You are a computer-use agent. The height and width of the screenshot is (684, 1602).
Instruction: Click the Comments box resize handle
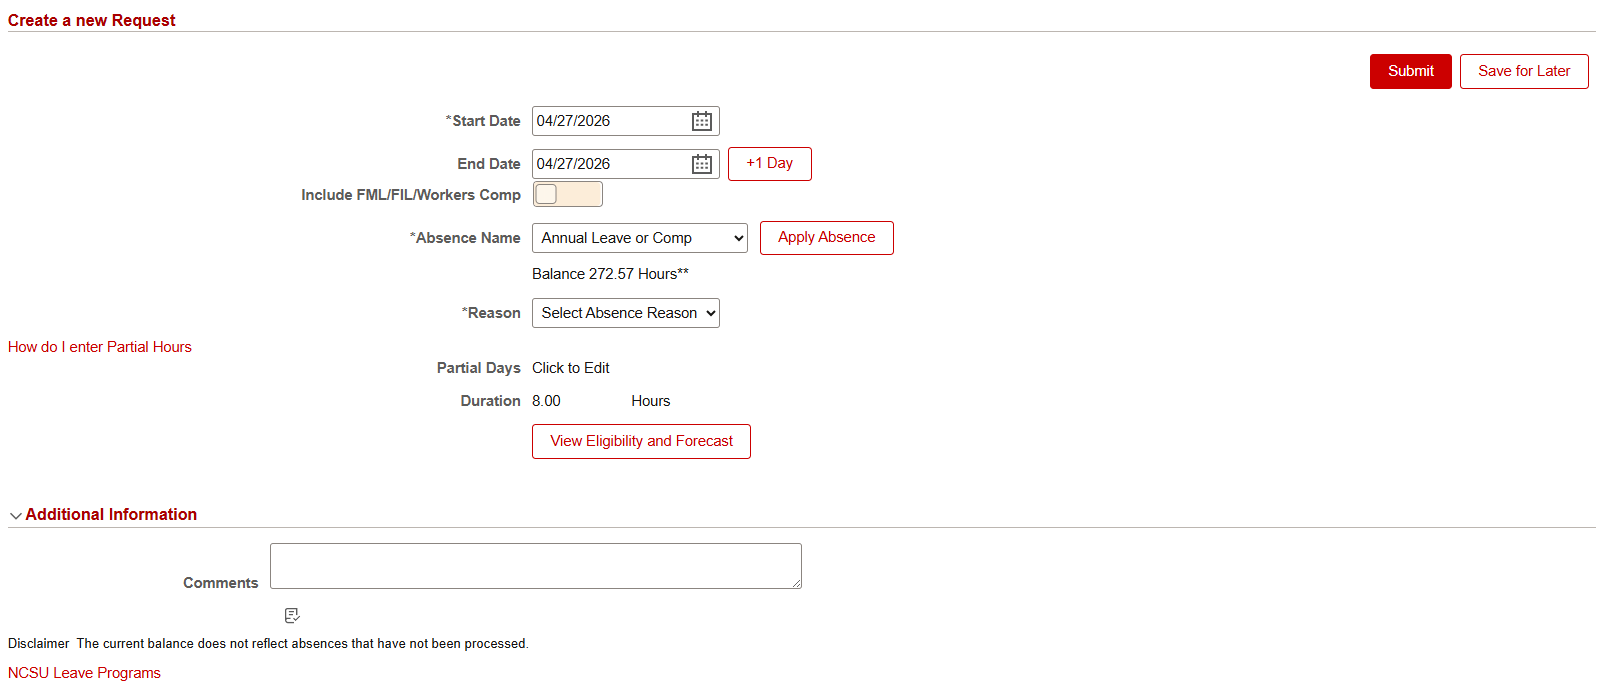pyautogui.click(x=796, y=583)
